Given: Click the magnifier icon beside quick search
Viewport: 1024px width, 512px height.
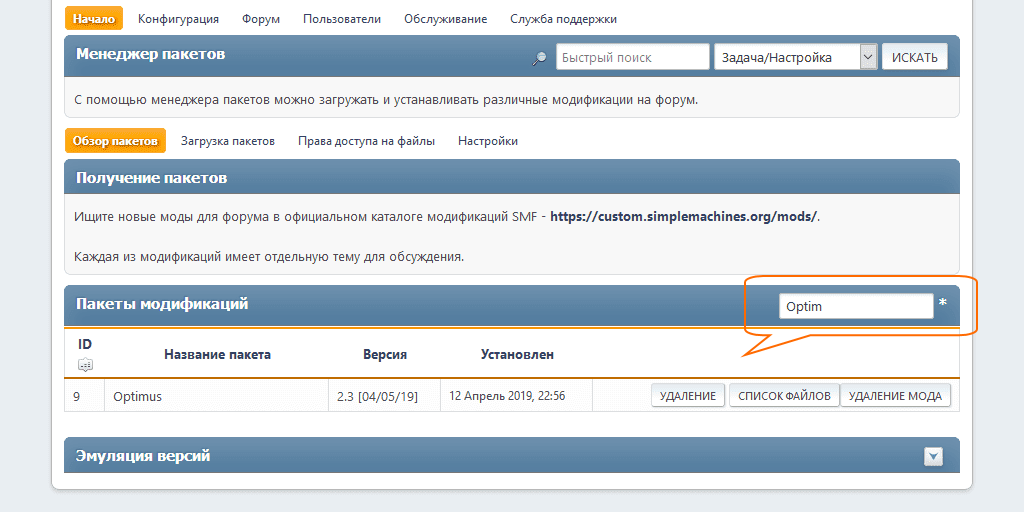Looking at the screenshot, I should (x=539, y=58).
